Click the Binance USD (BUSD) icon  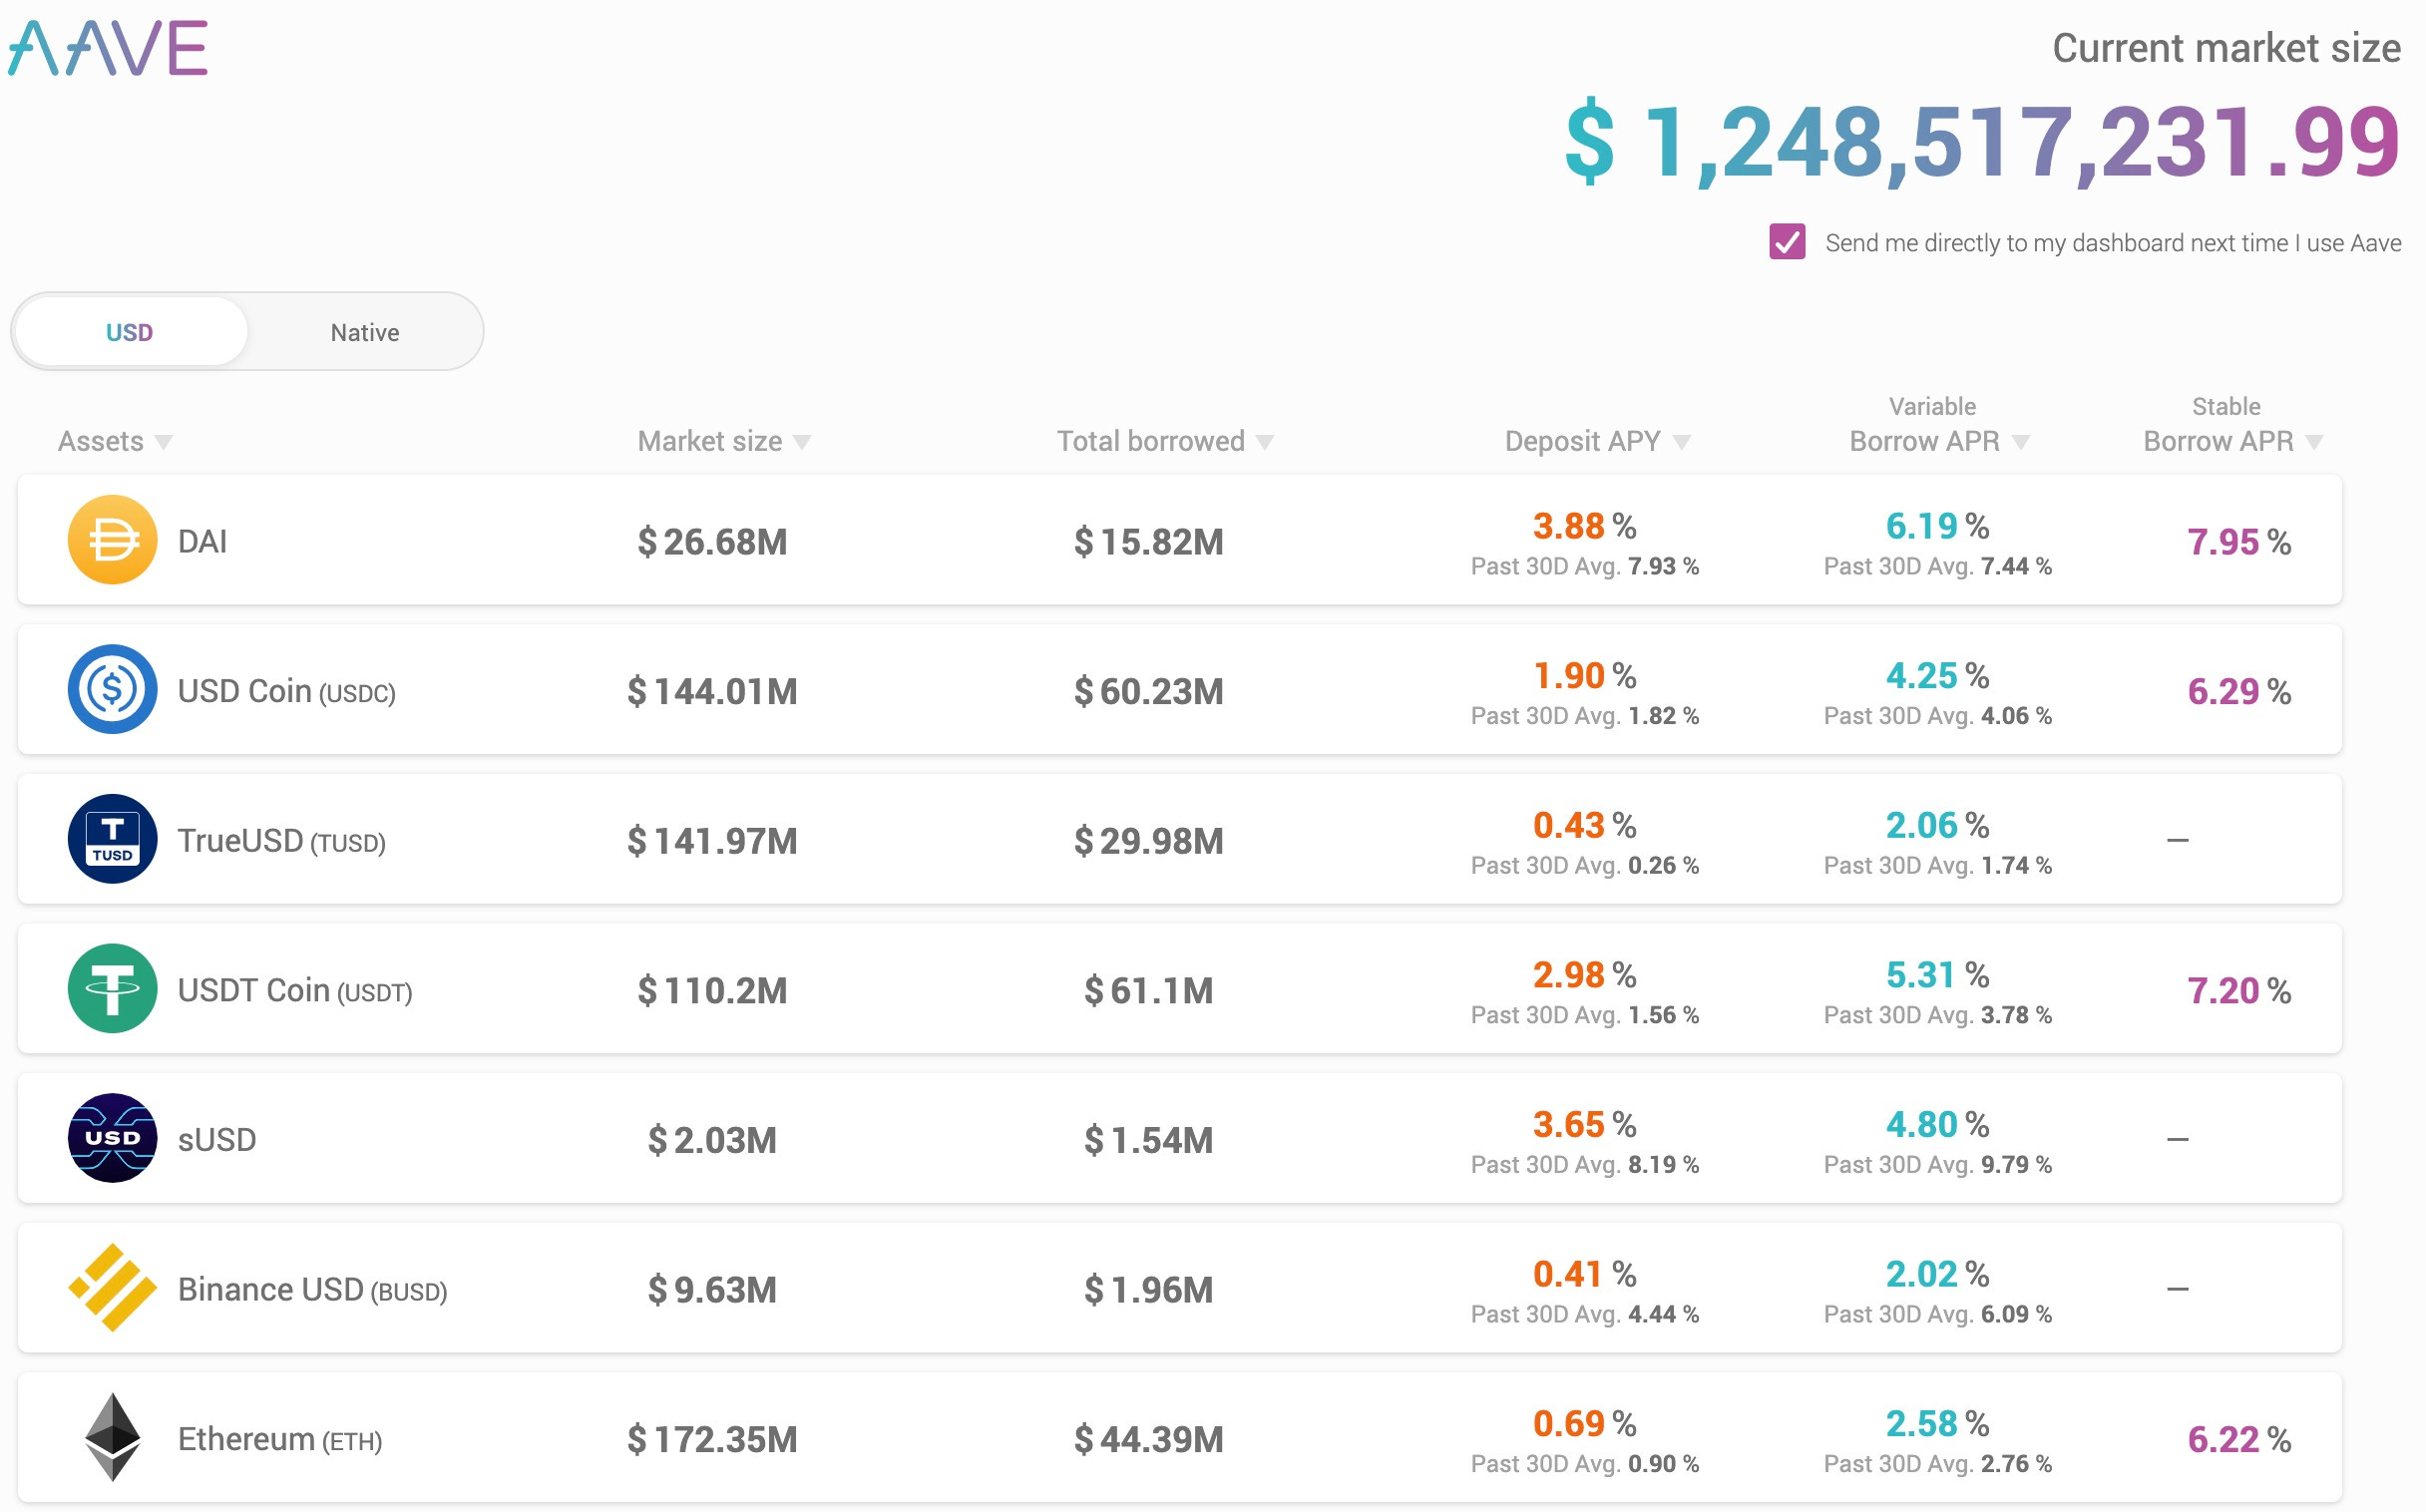tap(112, 1288)
